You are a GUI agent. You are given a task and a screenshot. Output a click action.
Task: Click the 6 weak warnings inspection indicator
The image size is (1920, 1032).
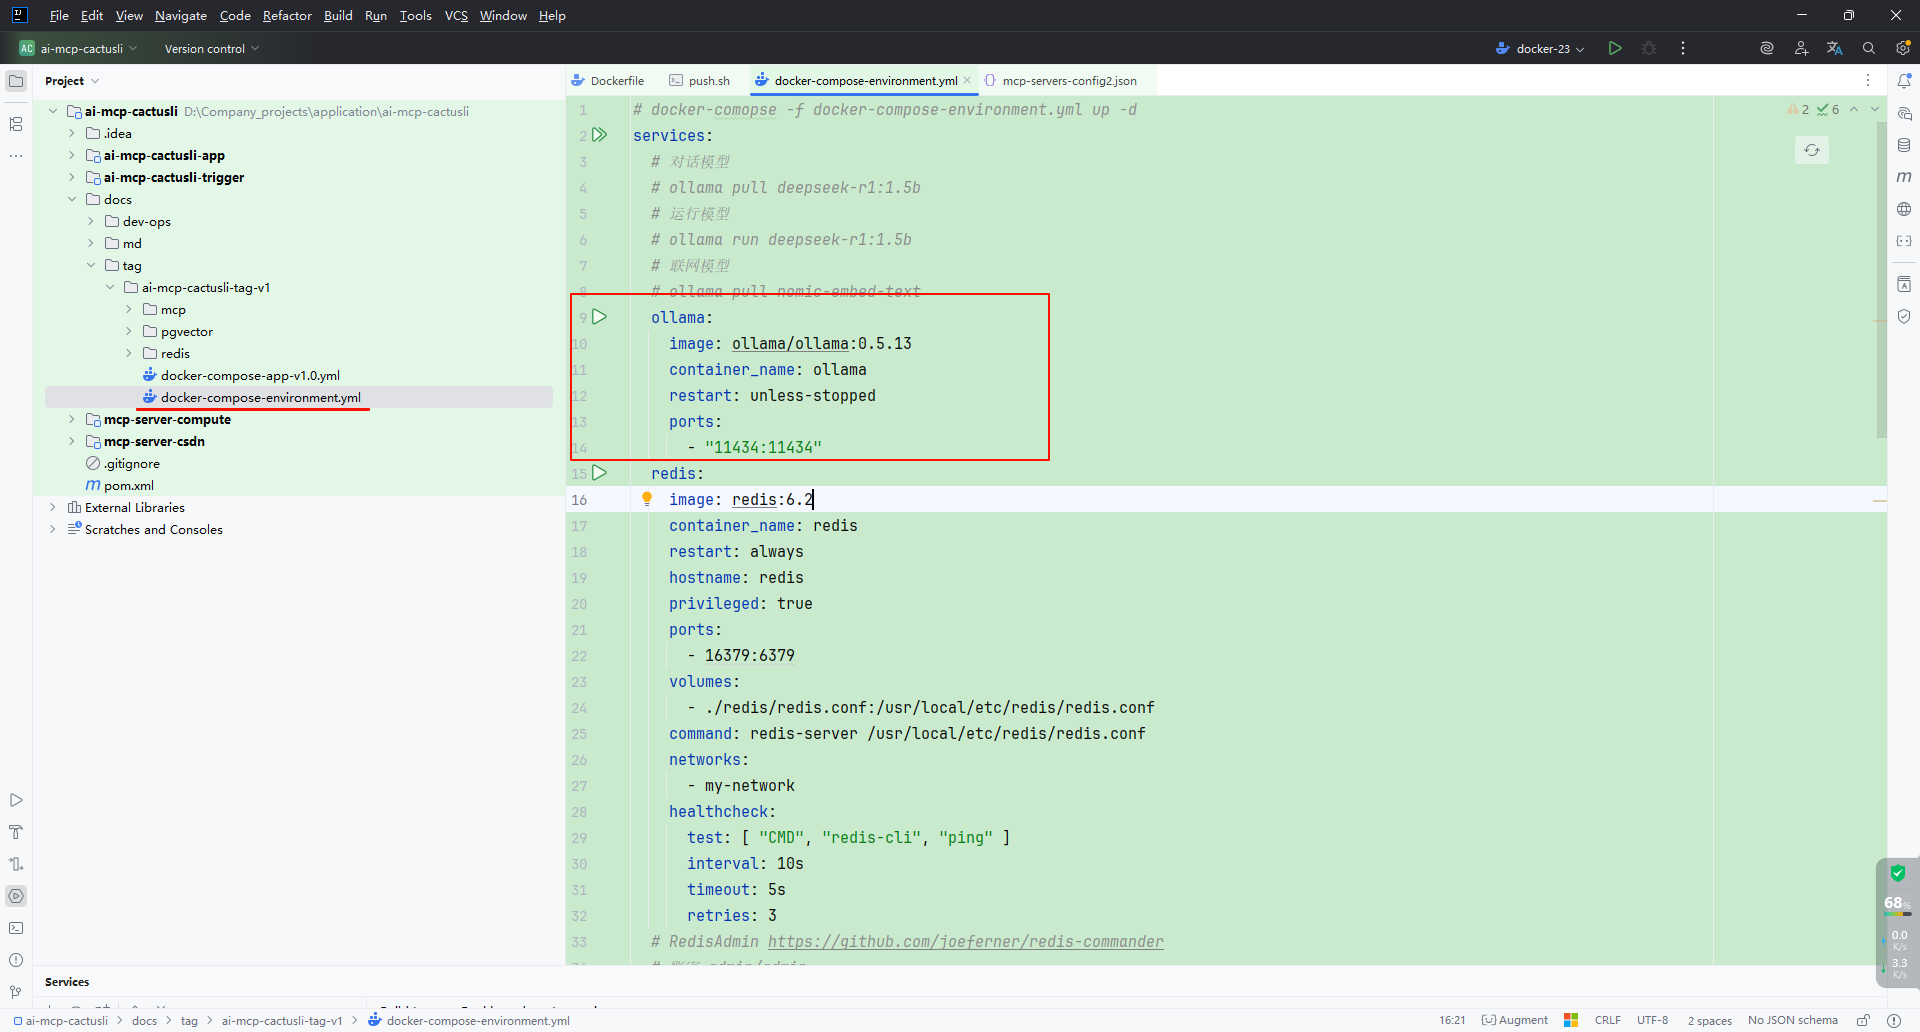click(x=1828, y=109)
